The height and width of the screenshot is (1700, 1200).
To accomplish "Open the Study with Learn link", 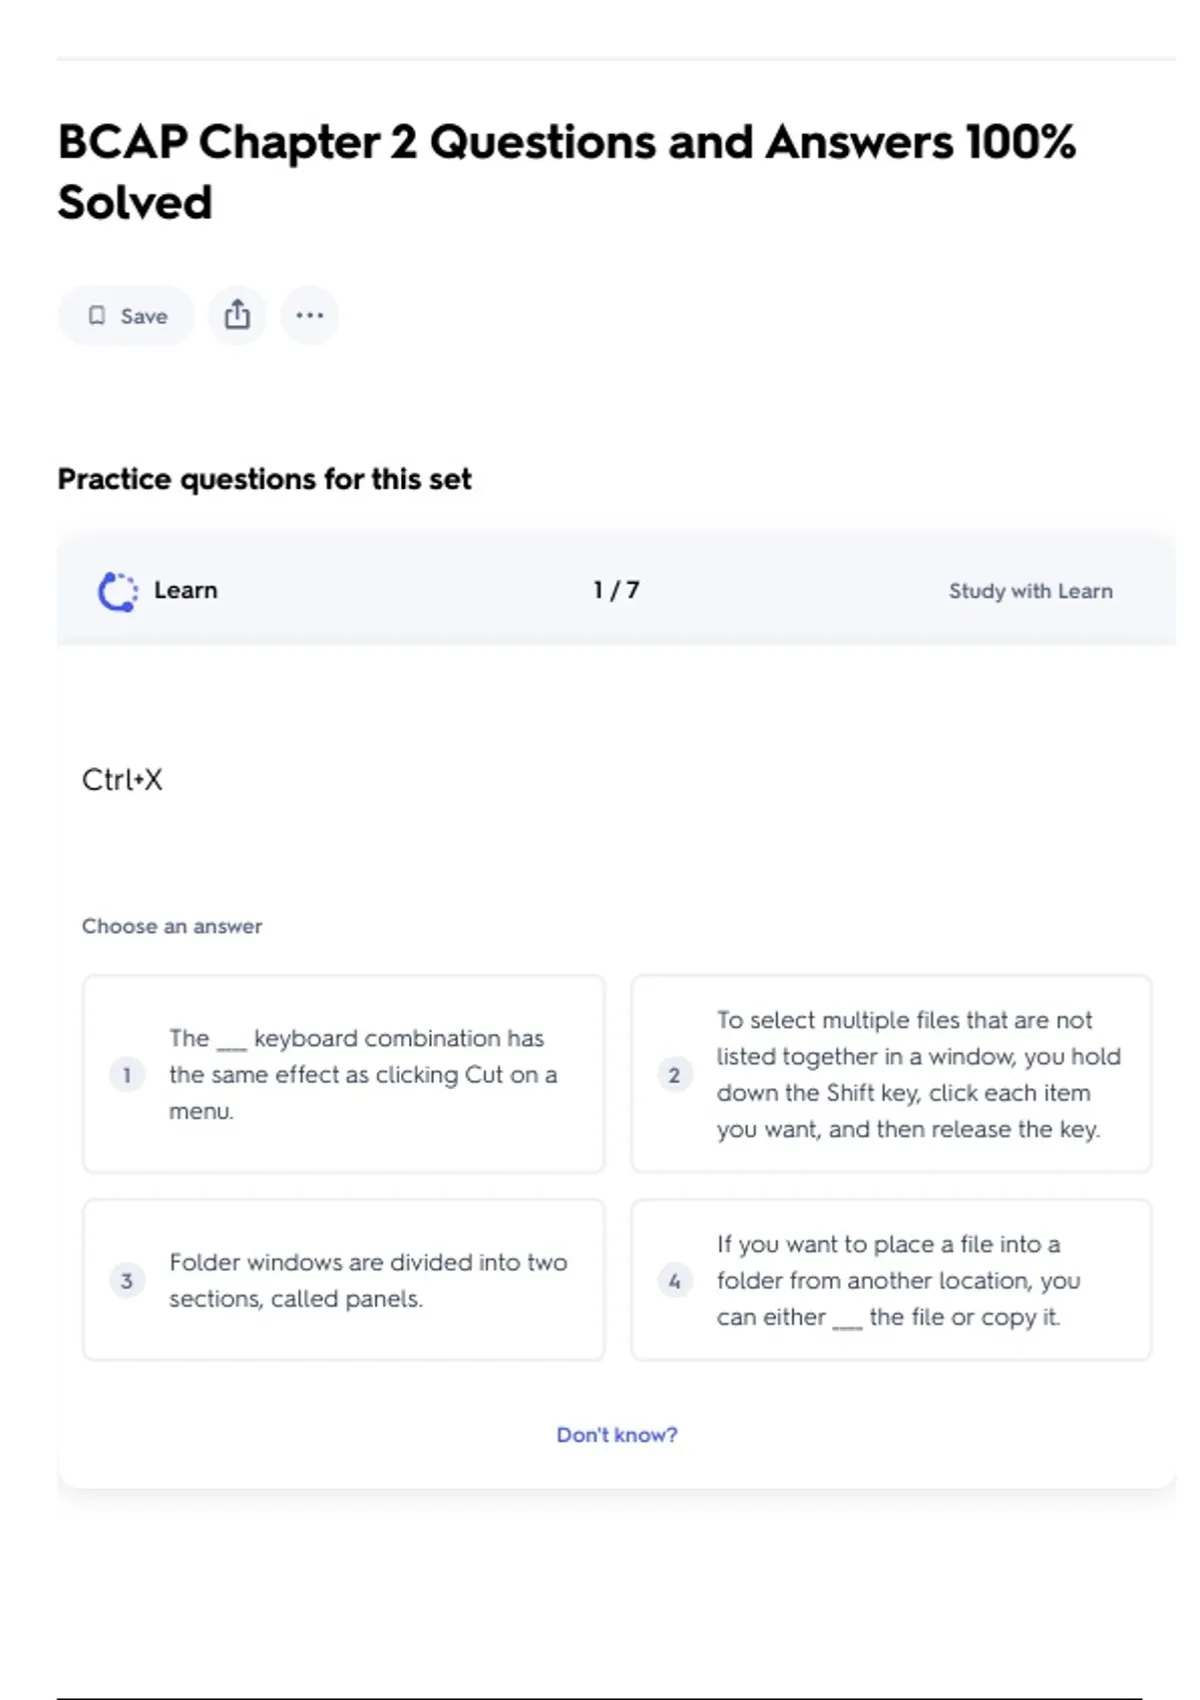I will (x=1030, y=591).
